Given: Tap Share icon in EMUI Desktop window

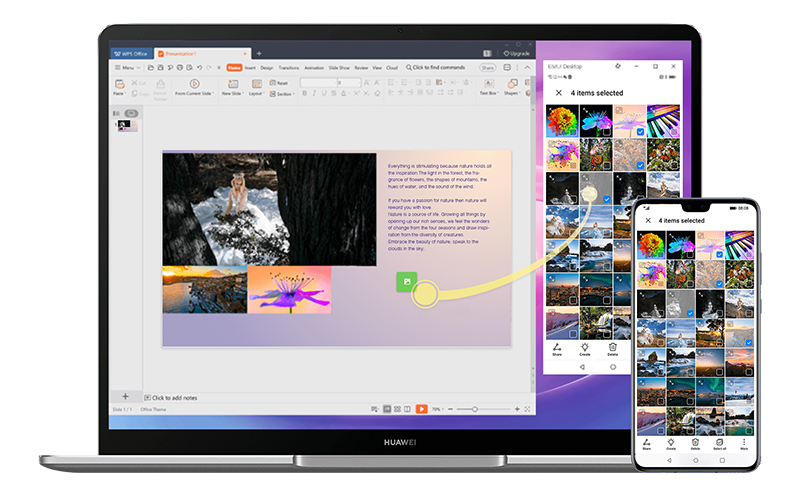Looking at the screenshot, I should pos(557,349).
